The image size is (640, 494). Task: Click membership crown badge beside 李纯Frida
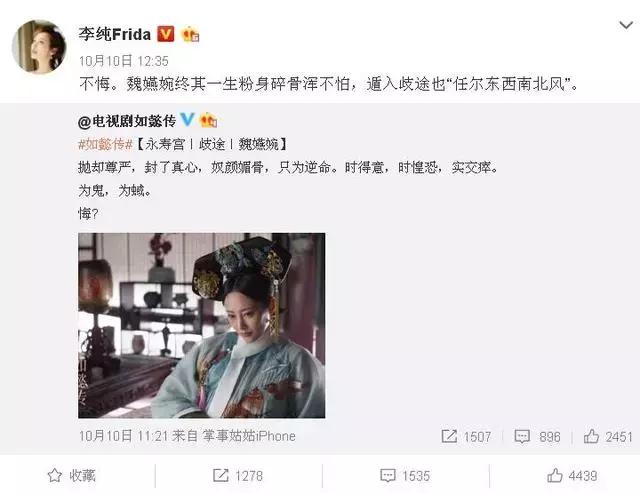point(190,34)
